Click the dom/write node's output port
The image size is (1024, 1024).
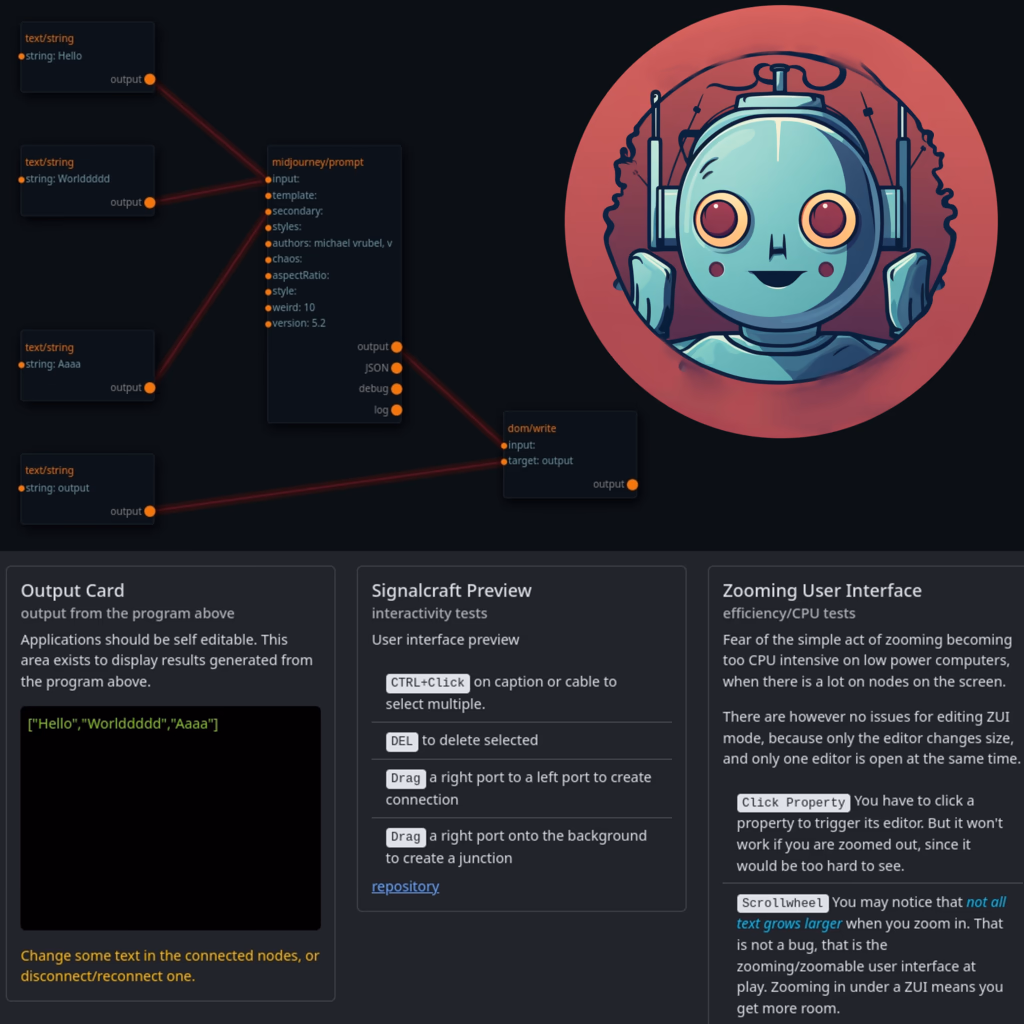632,485
